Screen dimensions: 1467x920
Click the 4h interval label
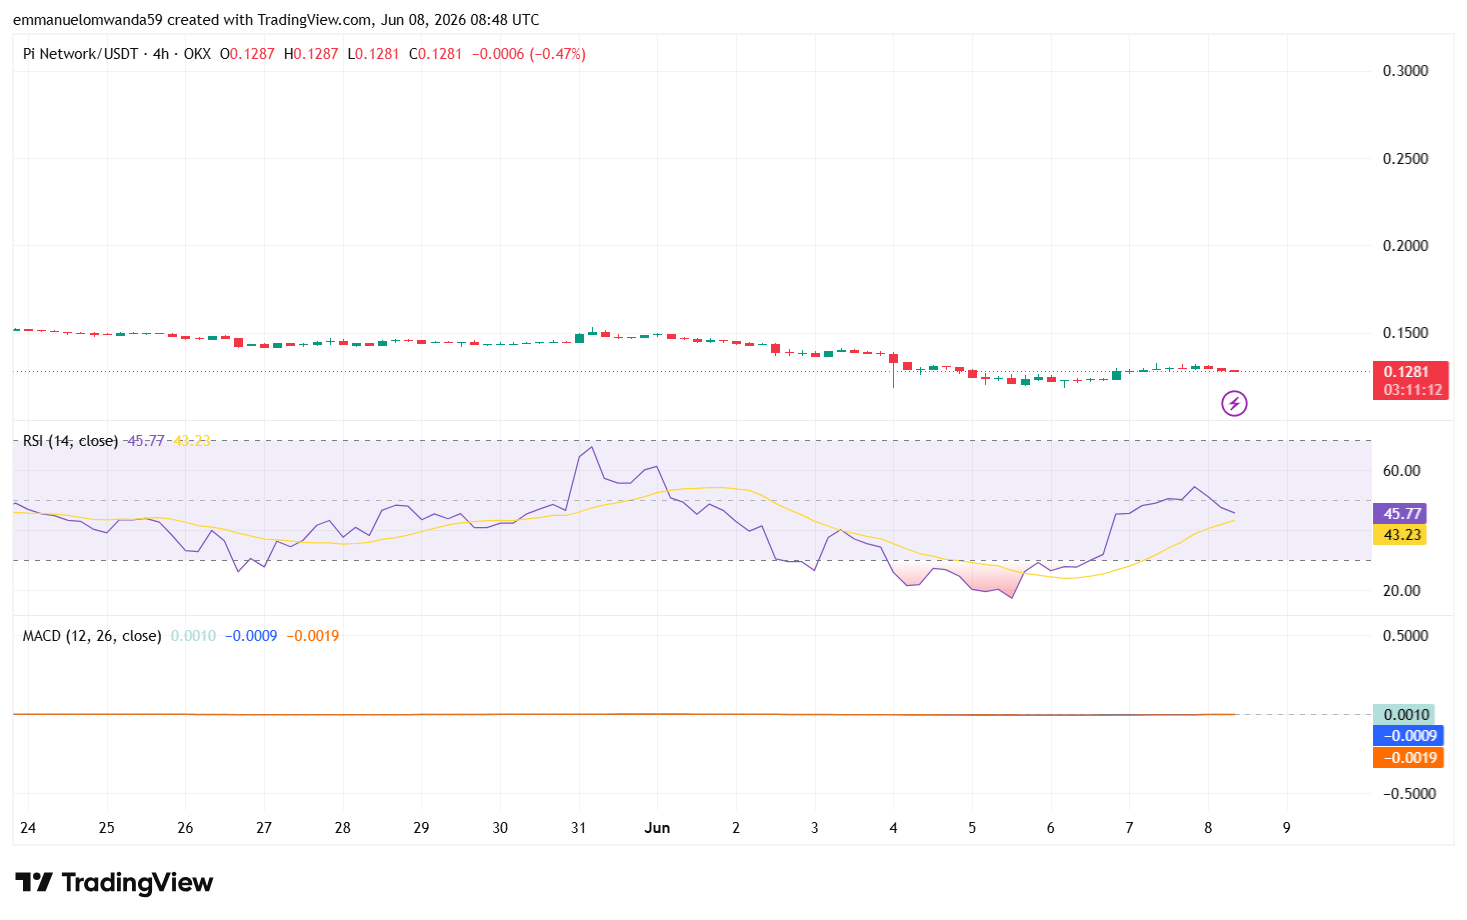click(x=161, y=54)
